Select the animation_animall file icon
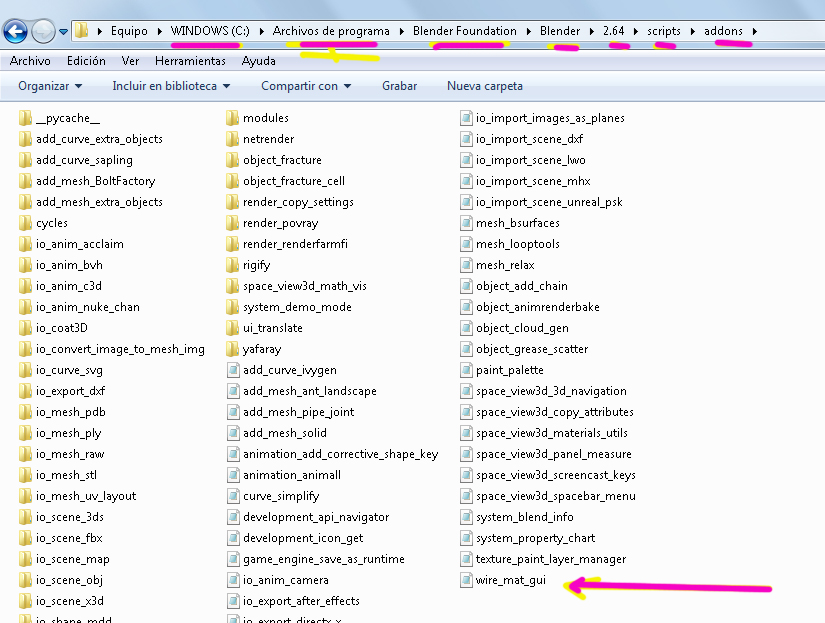The image size is (825, 623). coord(233,475)
